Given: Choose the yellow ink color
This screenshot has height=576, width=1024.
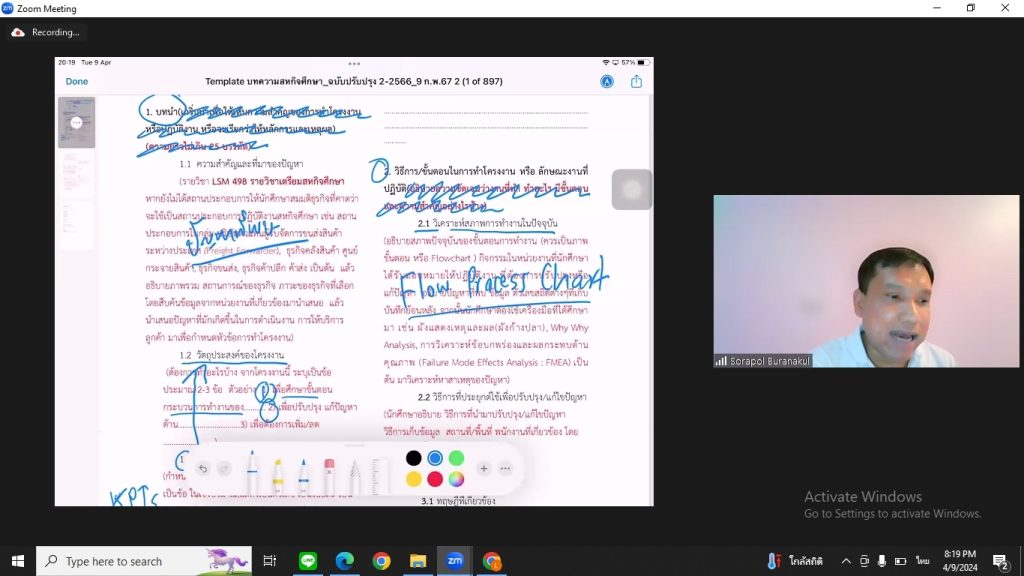Looking at the screenshot, I should tap(413, 479).
